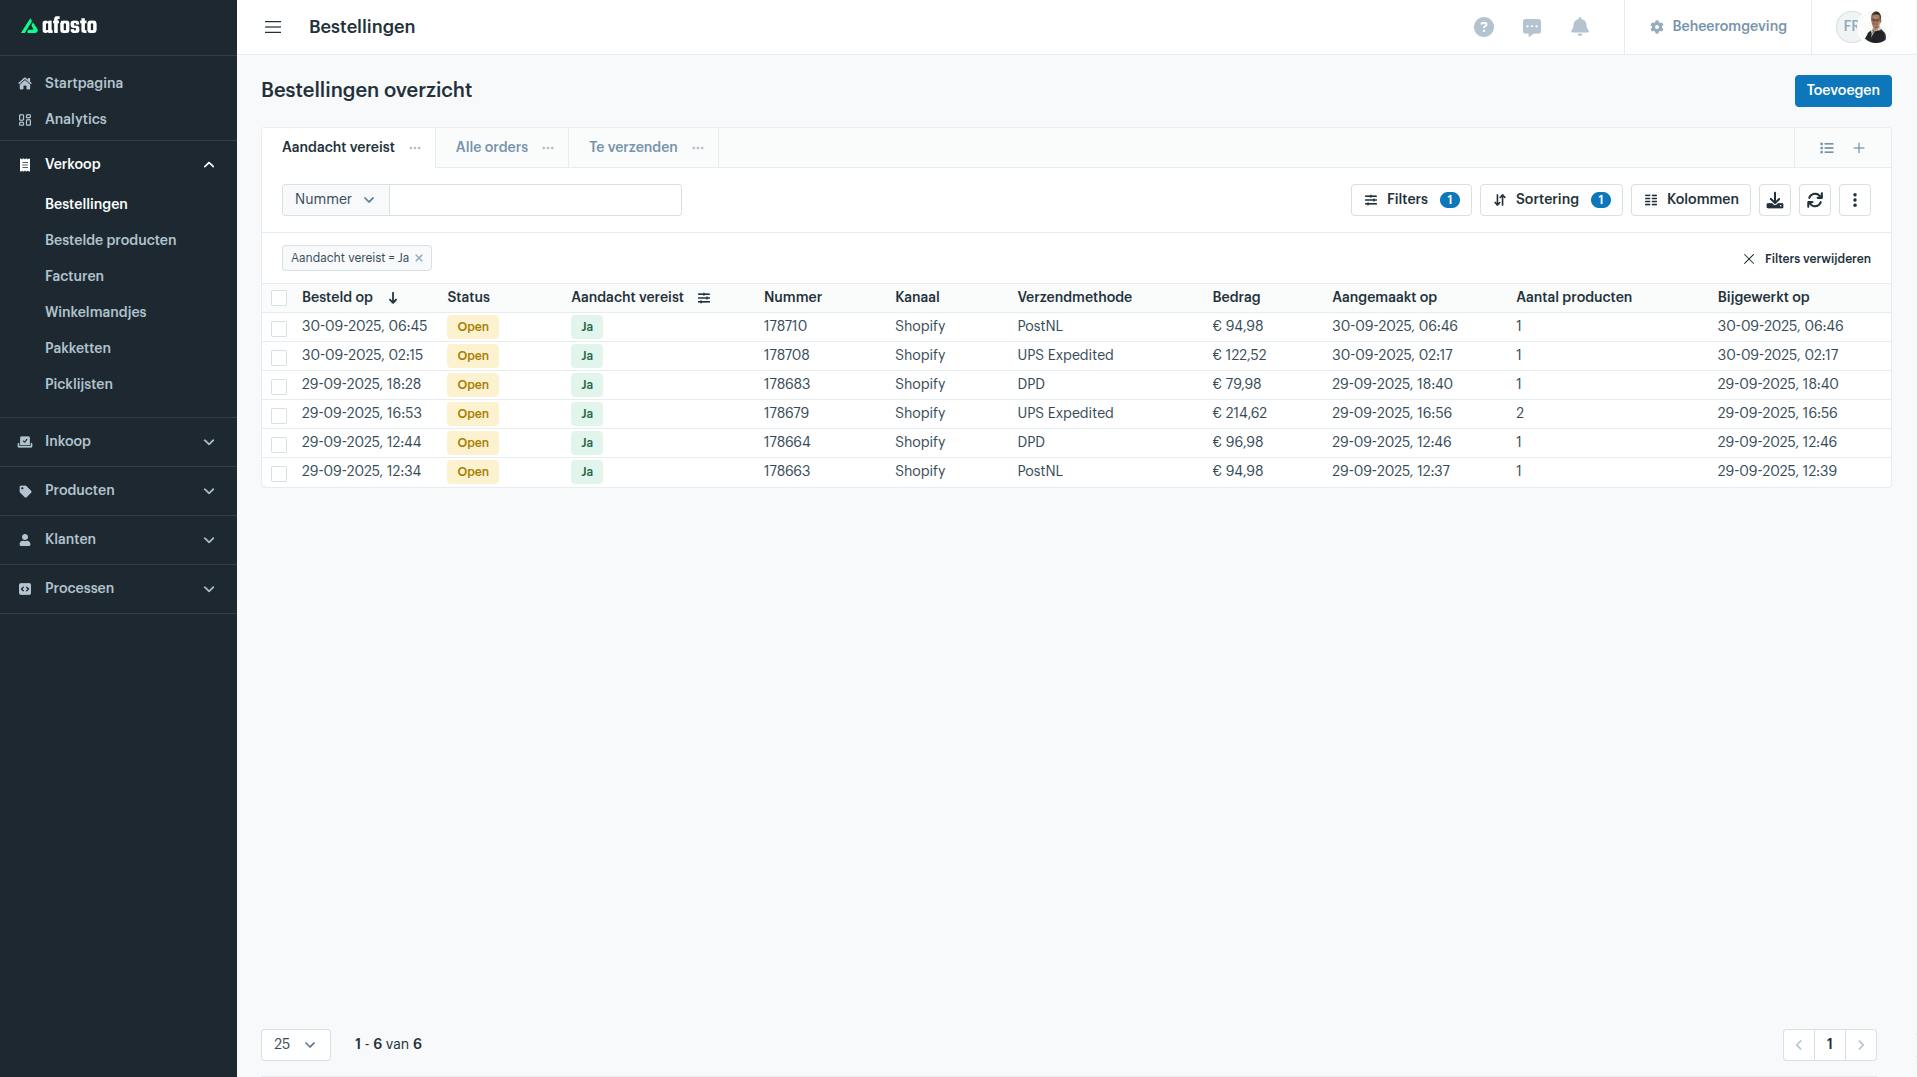Screen dimensions: 1917x1077
Task: Go to next page arrow
Action: pos(1861,1045)
